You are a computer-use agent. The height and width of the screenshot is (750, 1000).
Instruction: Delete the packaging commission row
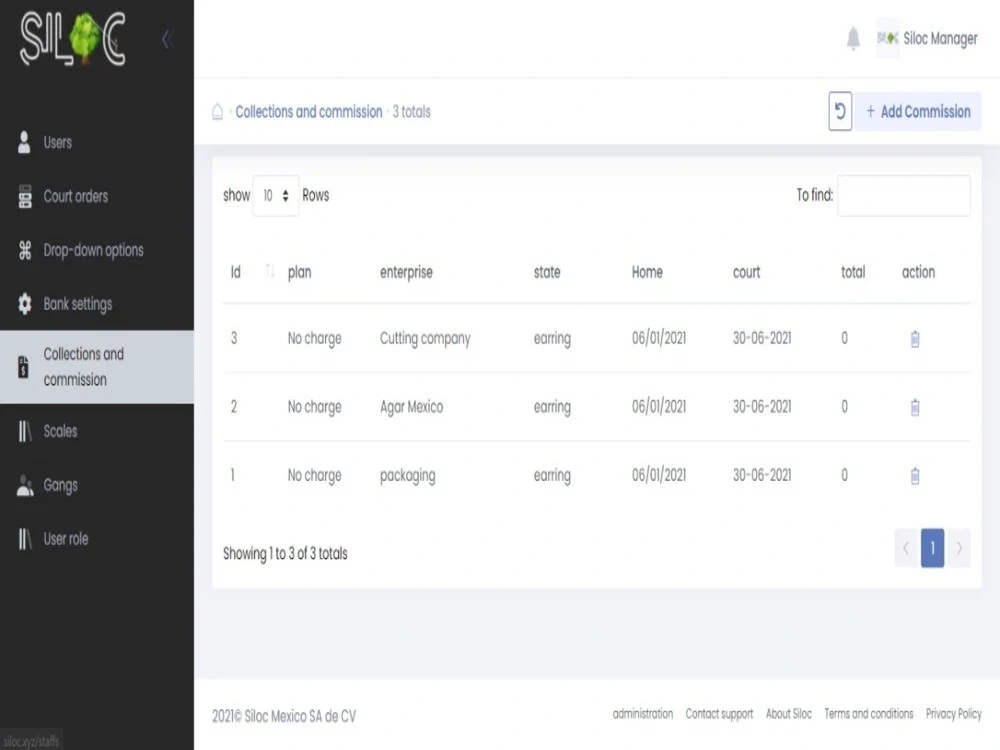[x=915, y=476]
